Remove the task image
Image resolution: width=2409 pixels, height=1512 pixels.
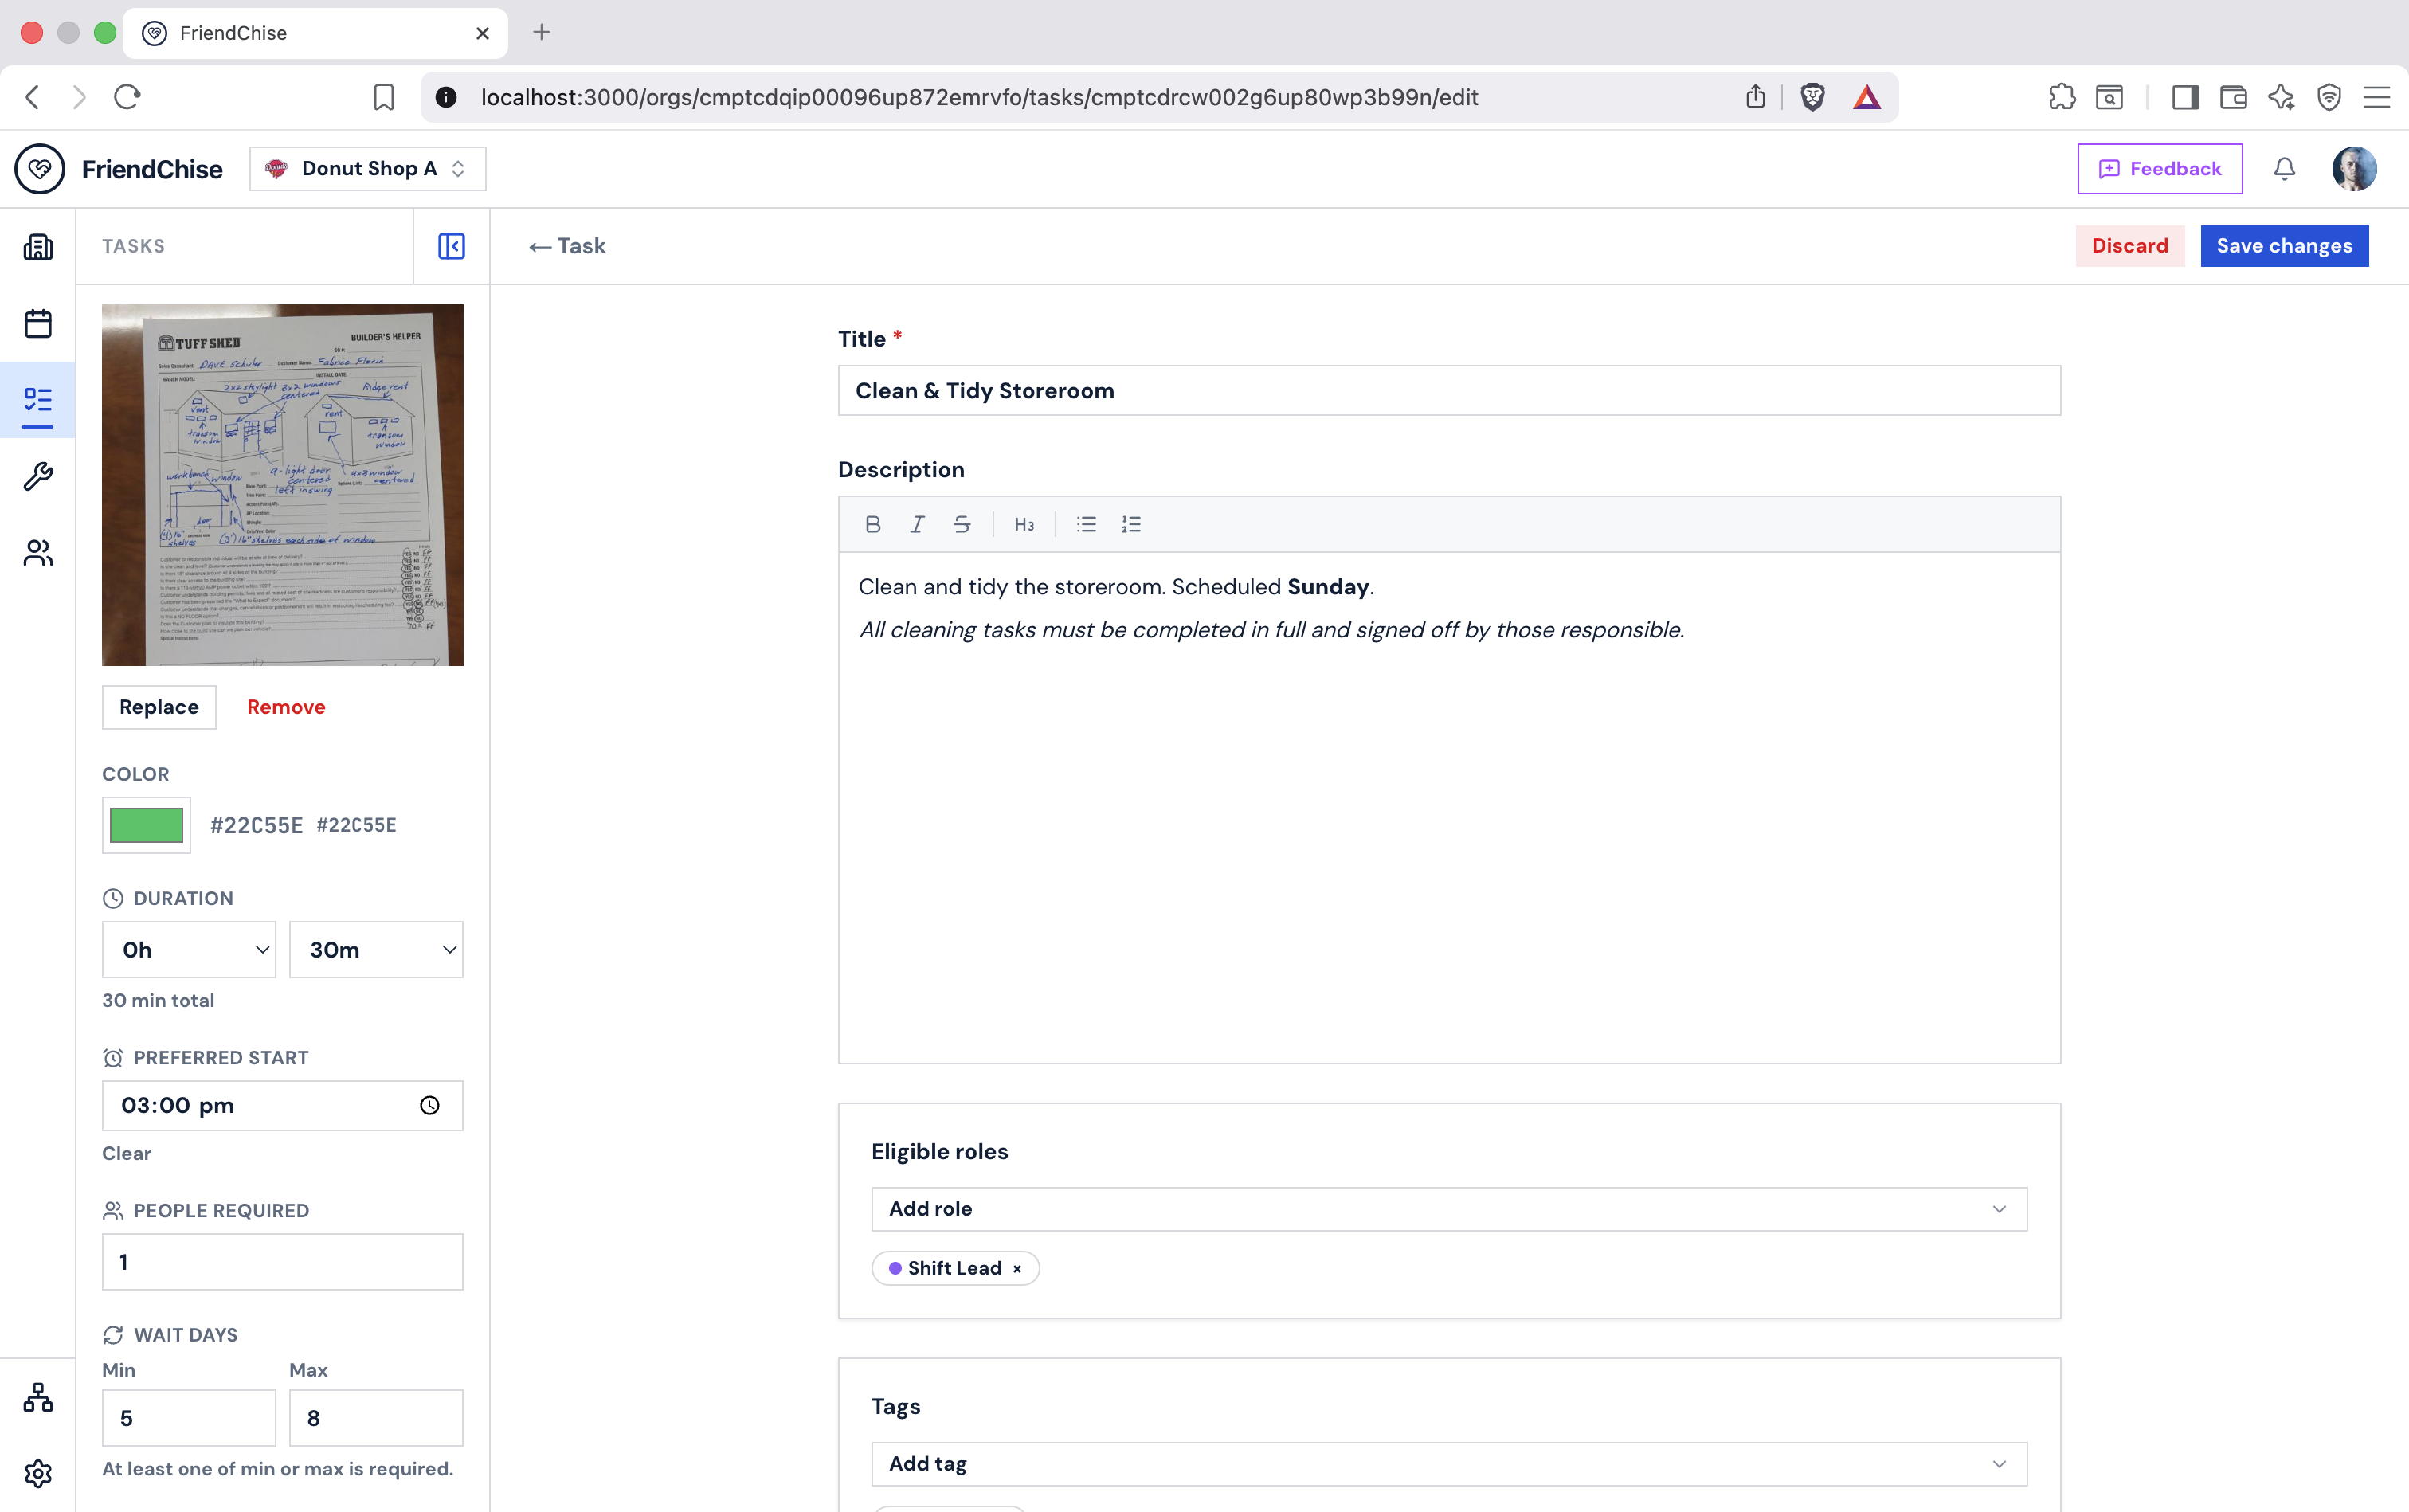tap(286, 707)
